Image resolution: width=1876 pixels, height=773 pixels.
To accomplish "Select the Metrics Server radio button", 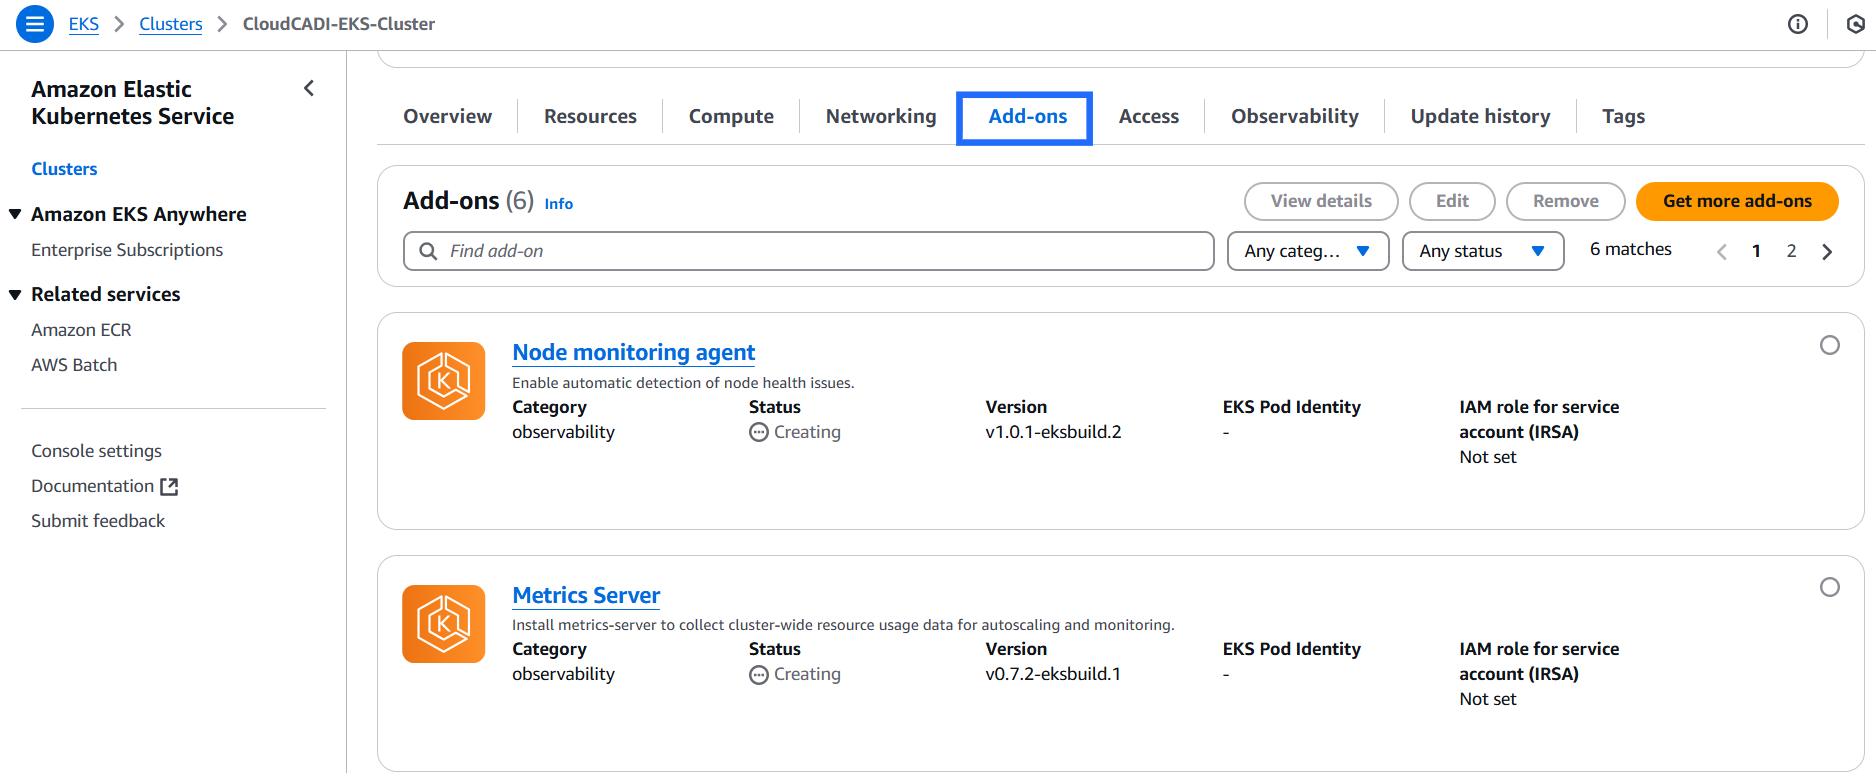I will [1829, 587].
